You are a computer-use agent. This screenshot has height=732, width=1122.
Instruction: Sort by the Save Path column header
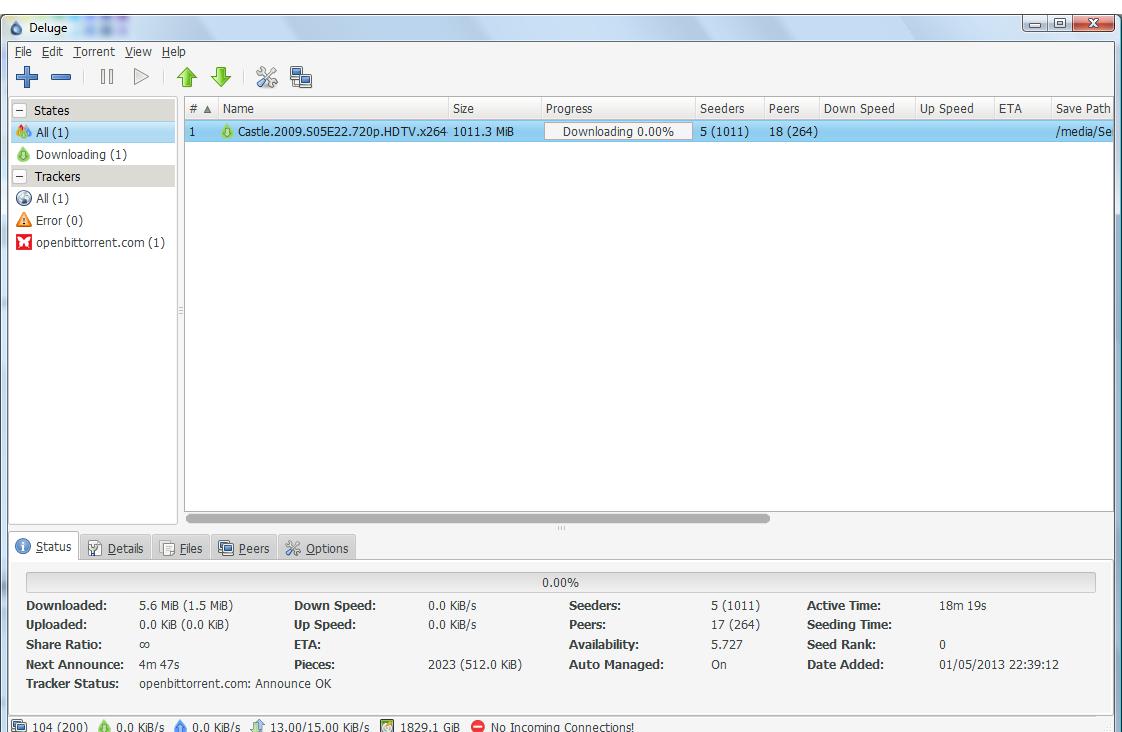(x=1083, y=109)
